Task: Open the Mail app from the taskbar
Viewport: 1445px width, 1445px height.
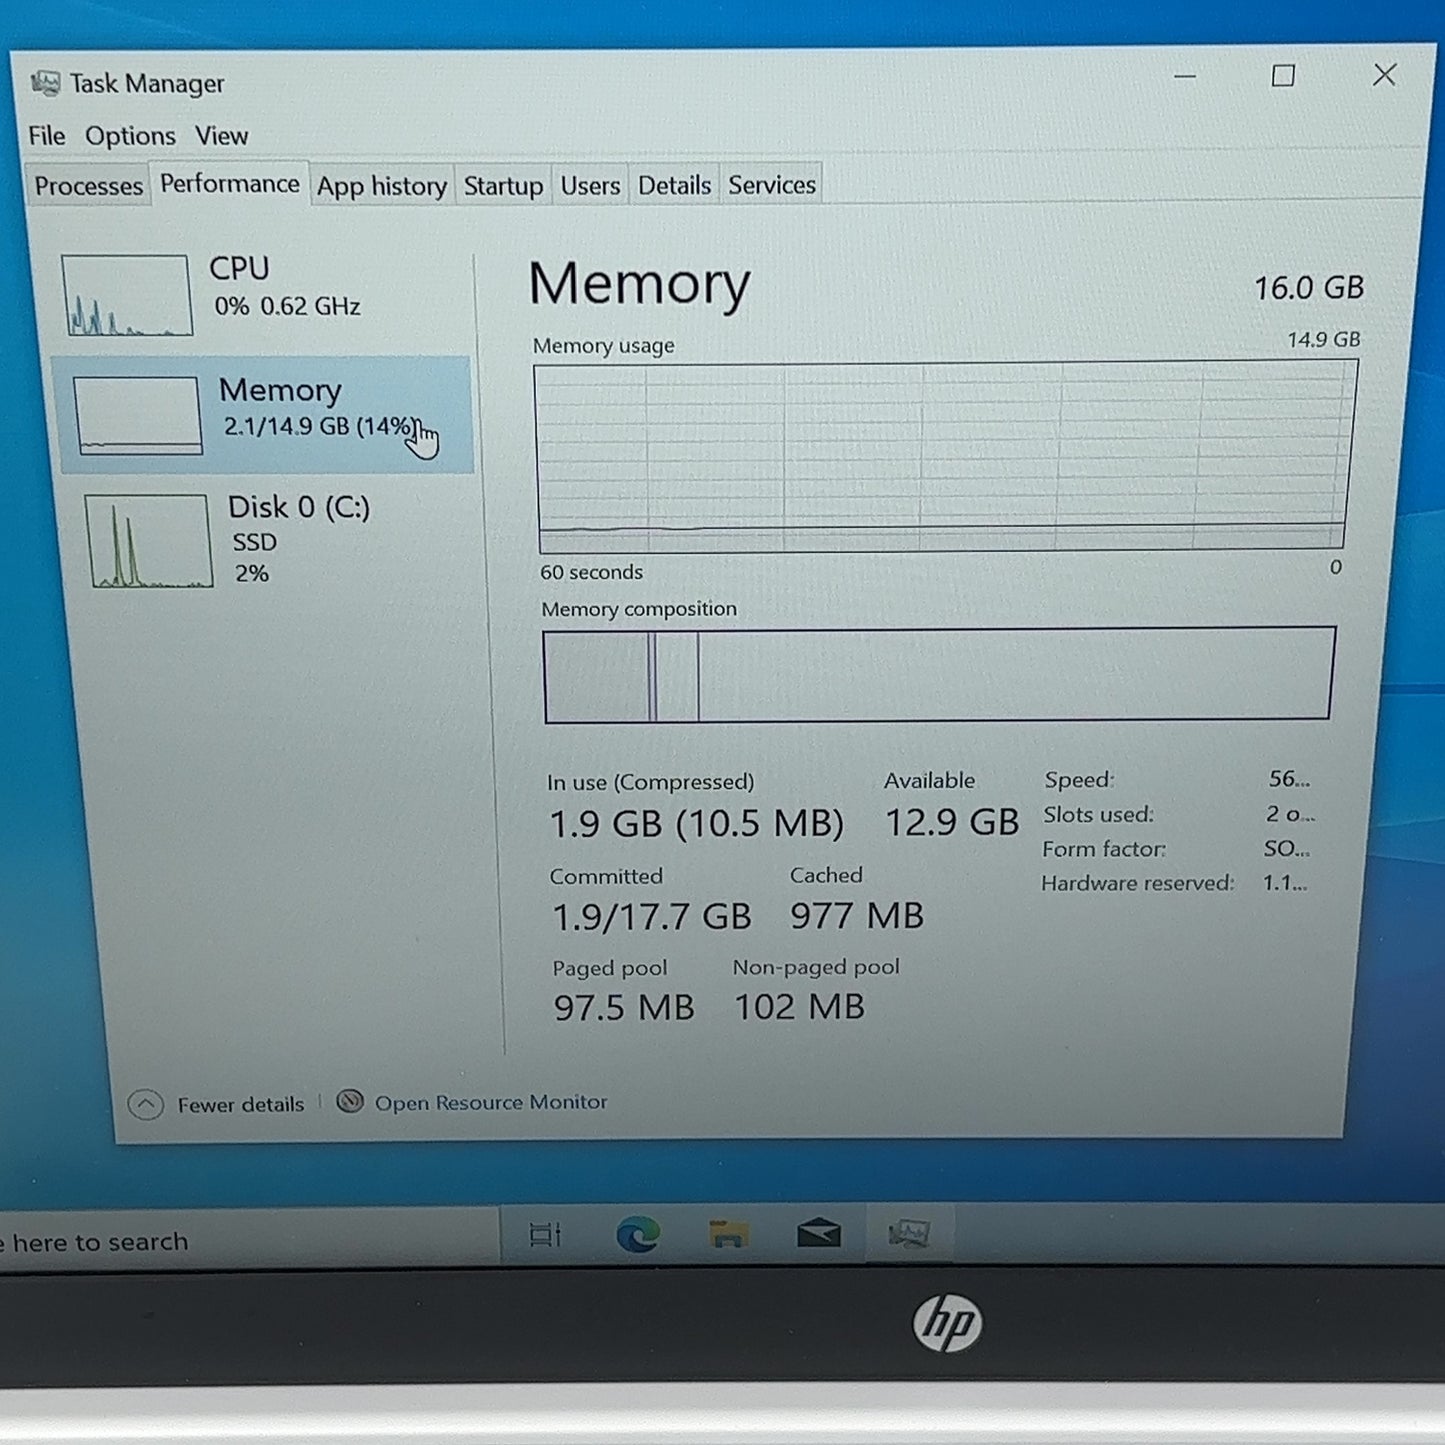Action: [x=818, y=1235]
